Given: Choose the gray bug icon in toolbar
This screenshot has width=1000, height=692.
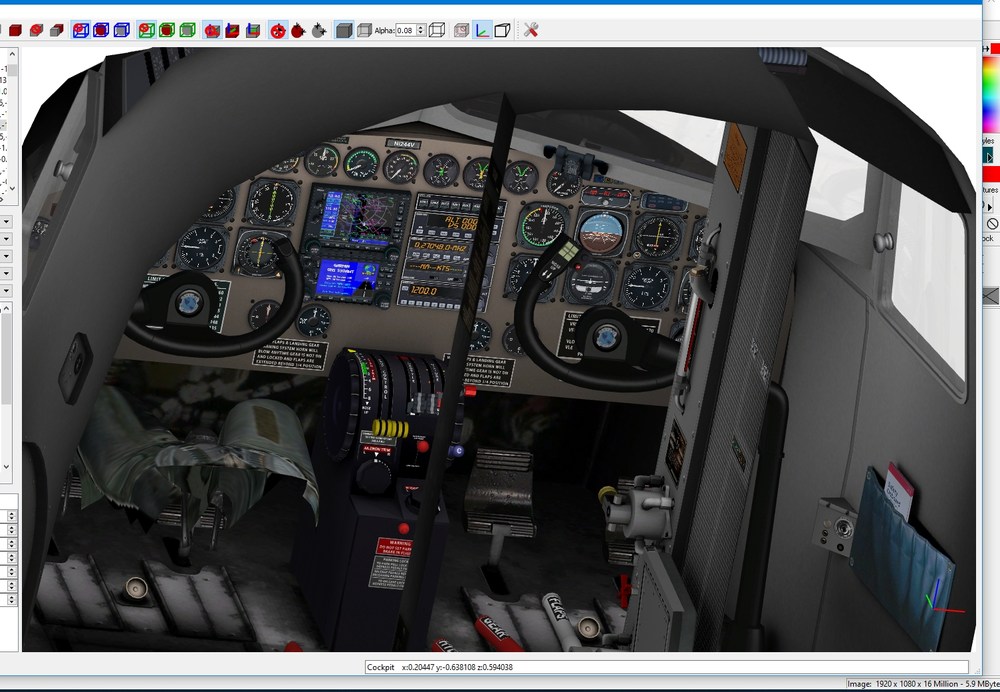Looking at the screenshot, I should [319, 30].
